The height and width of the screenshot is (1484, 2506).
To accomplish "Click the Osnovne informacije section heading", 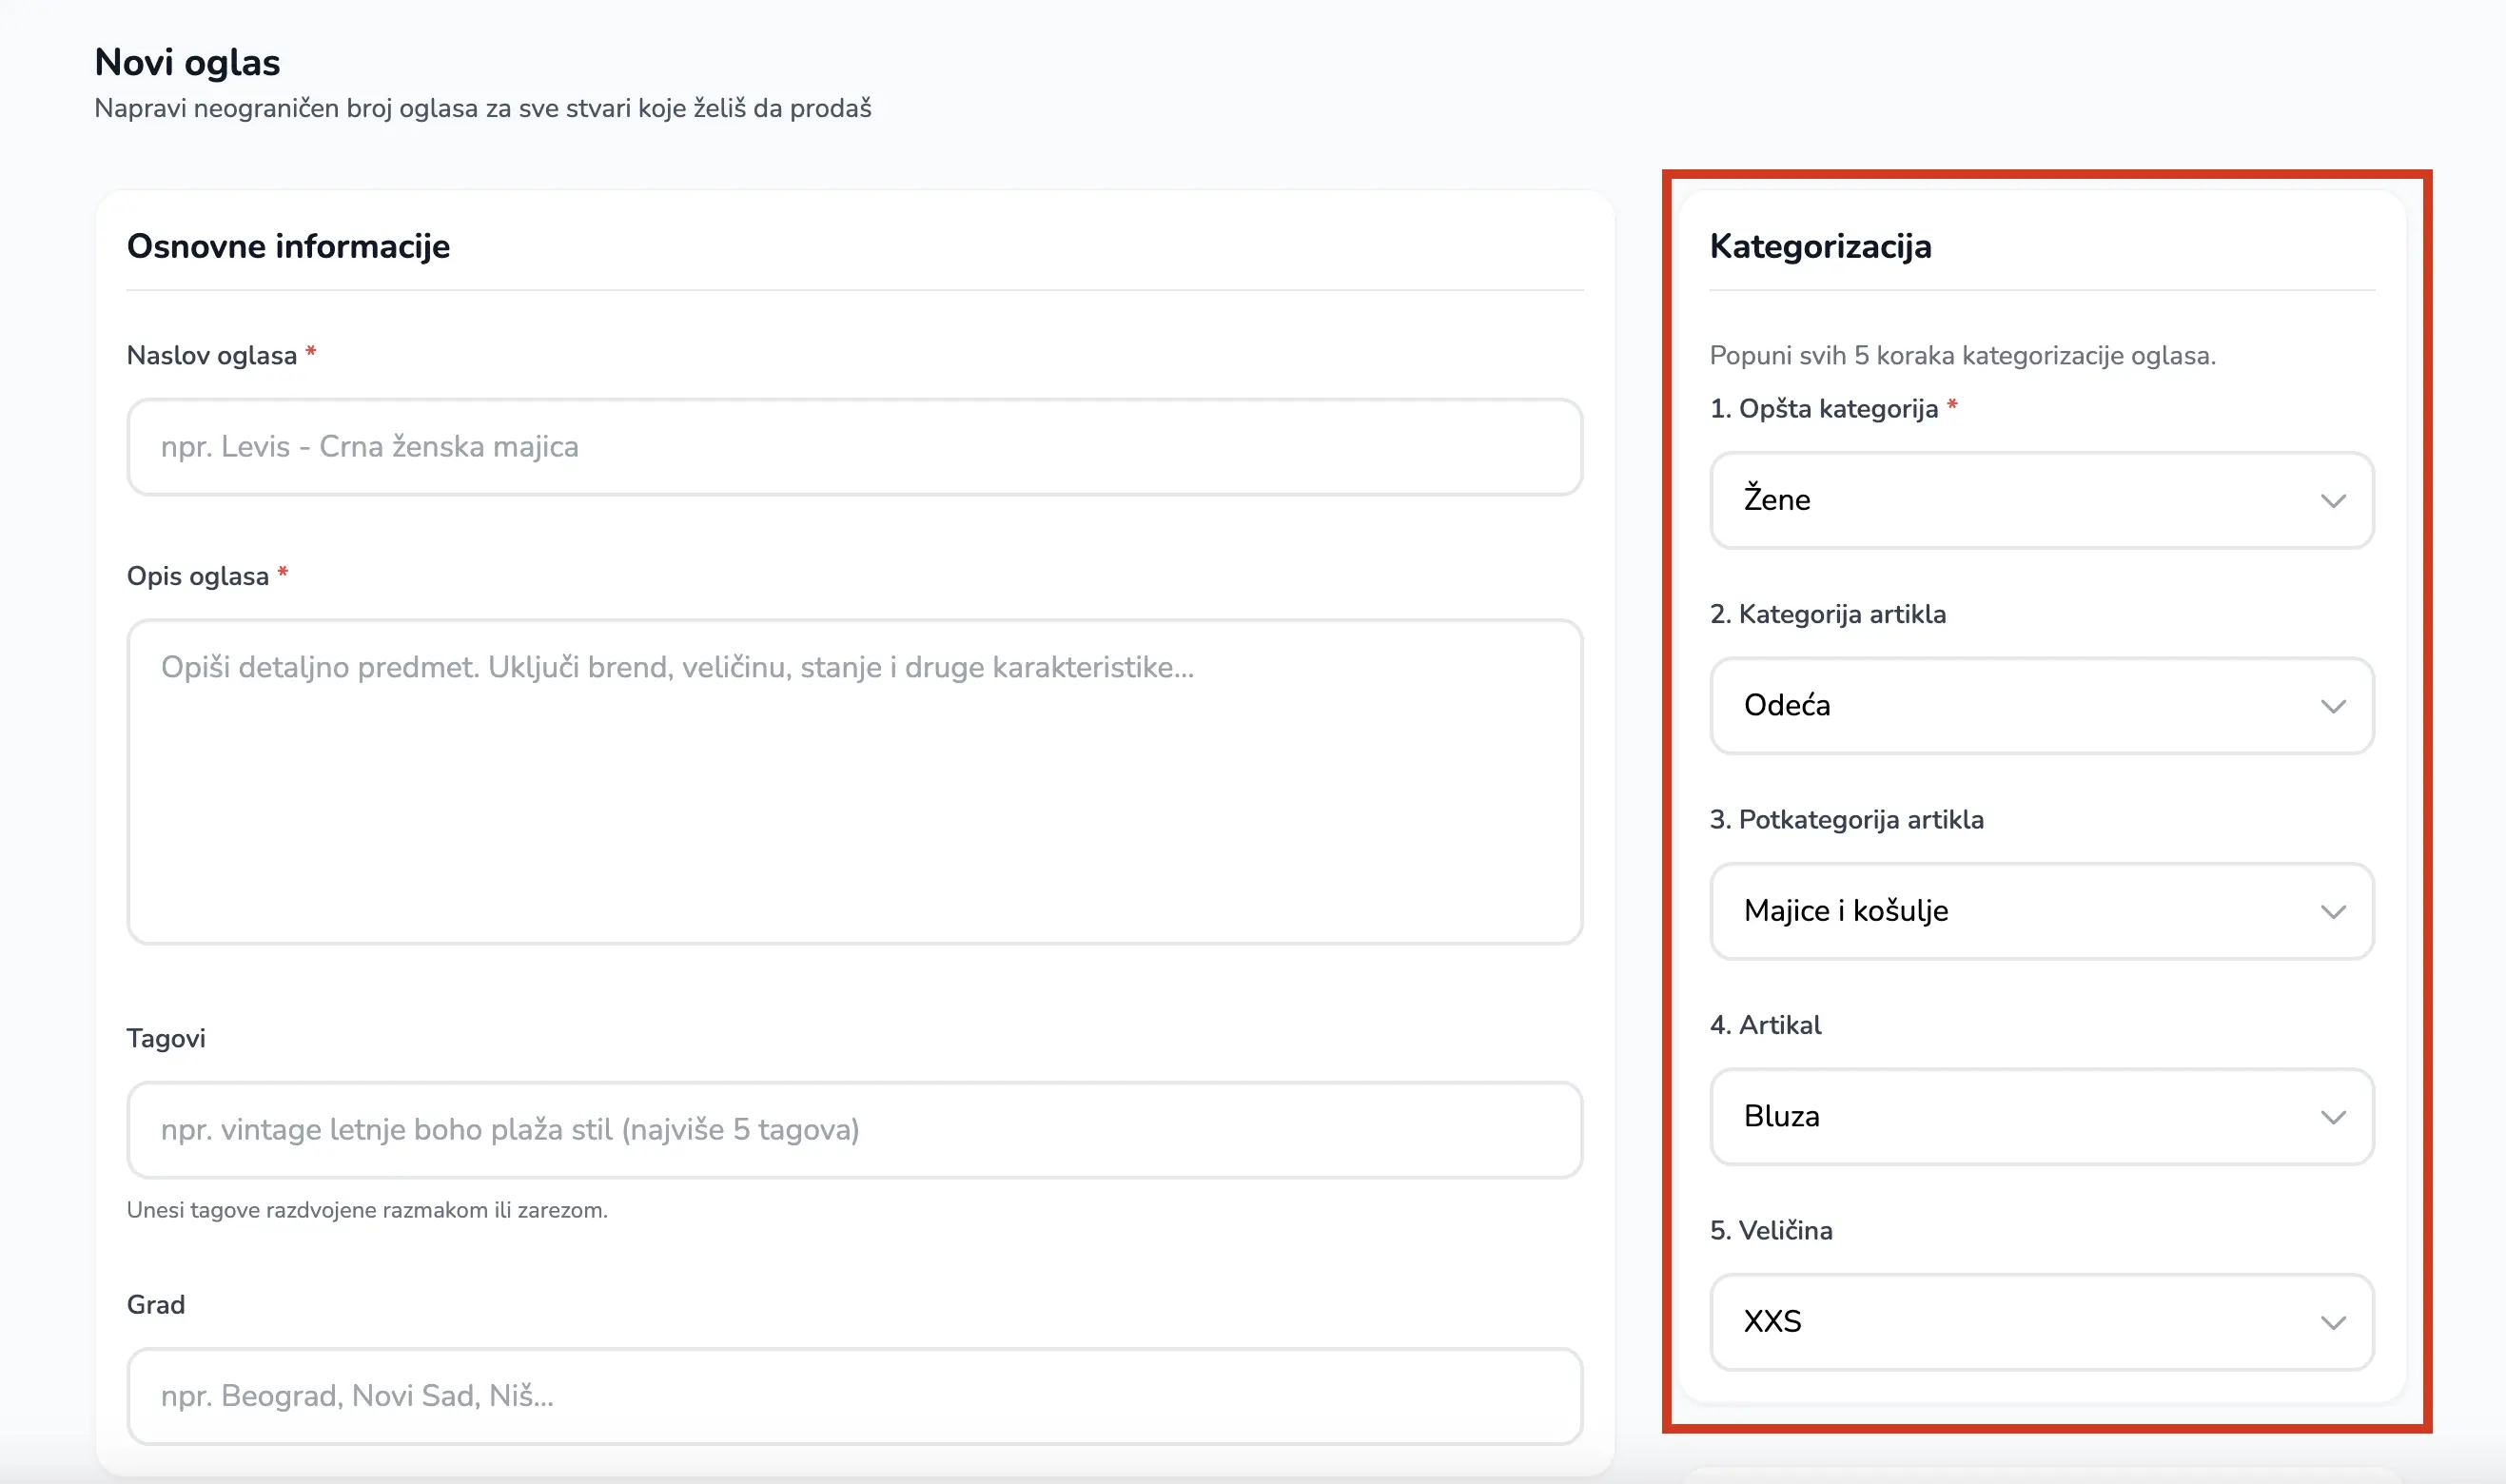I will (288, 247).
